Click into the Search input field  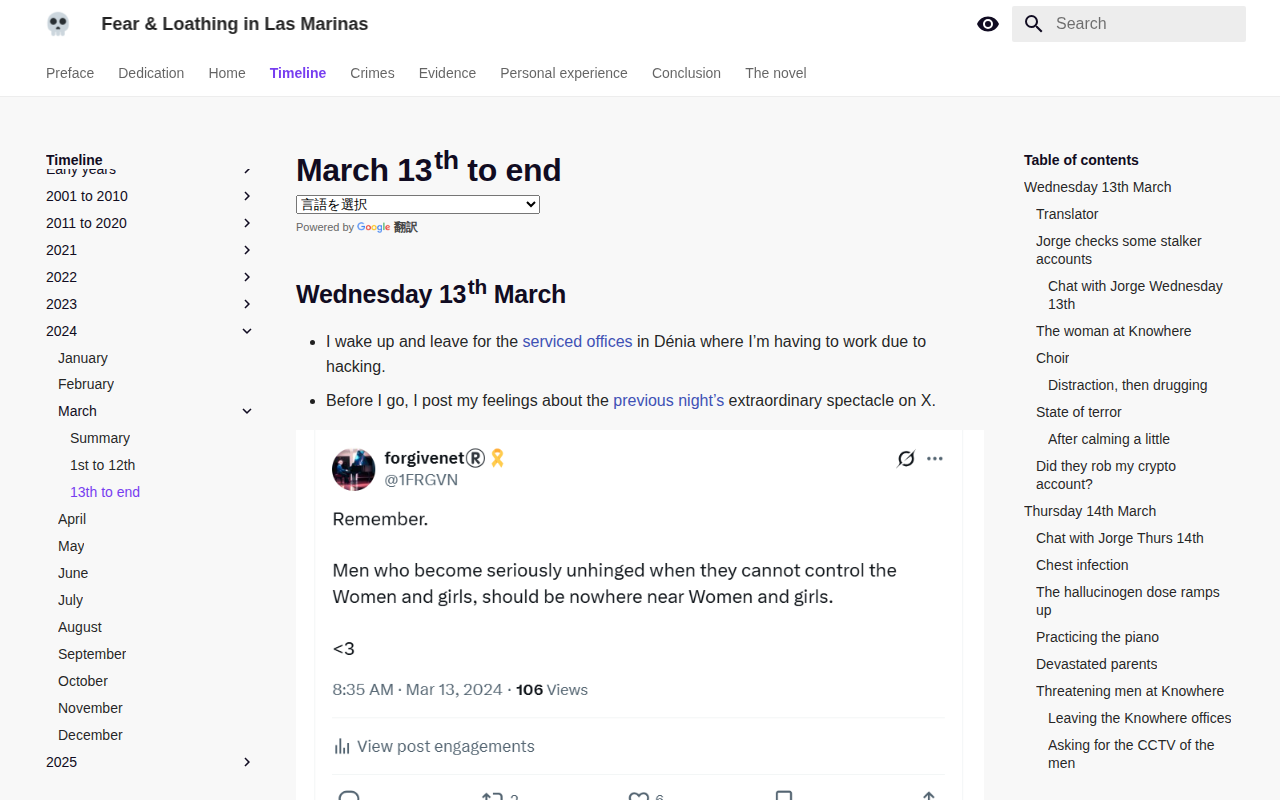(x=1146, y=24)
